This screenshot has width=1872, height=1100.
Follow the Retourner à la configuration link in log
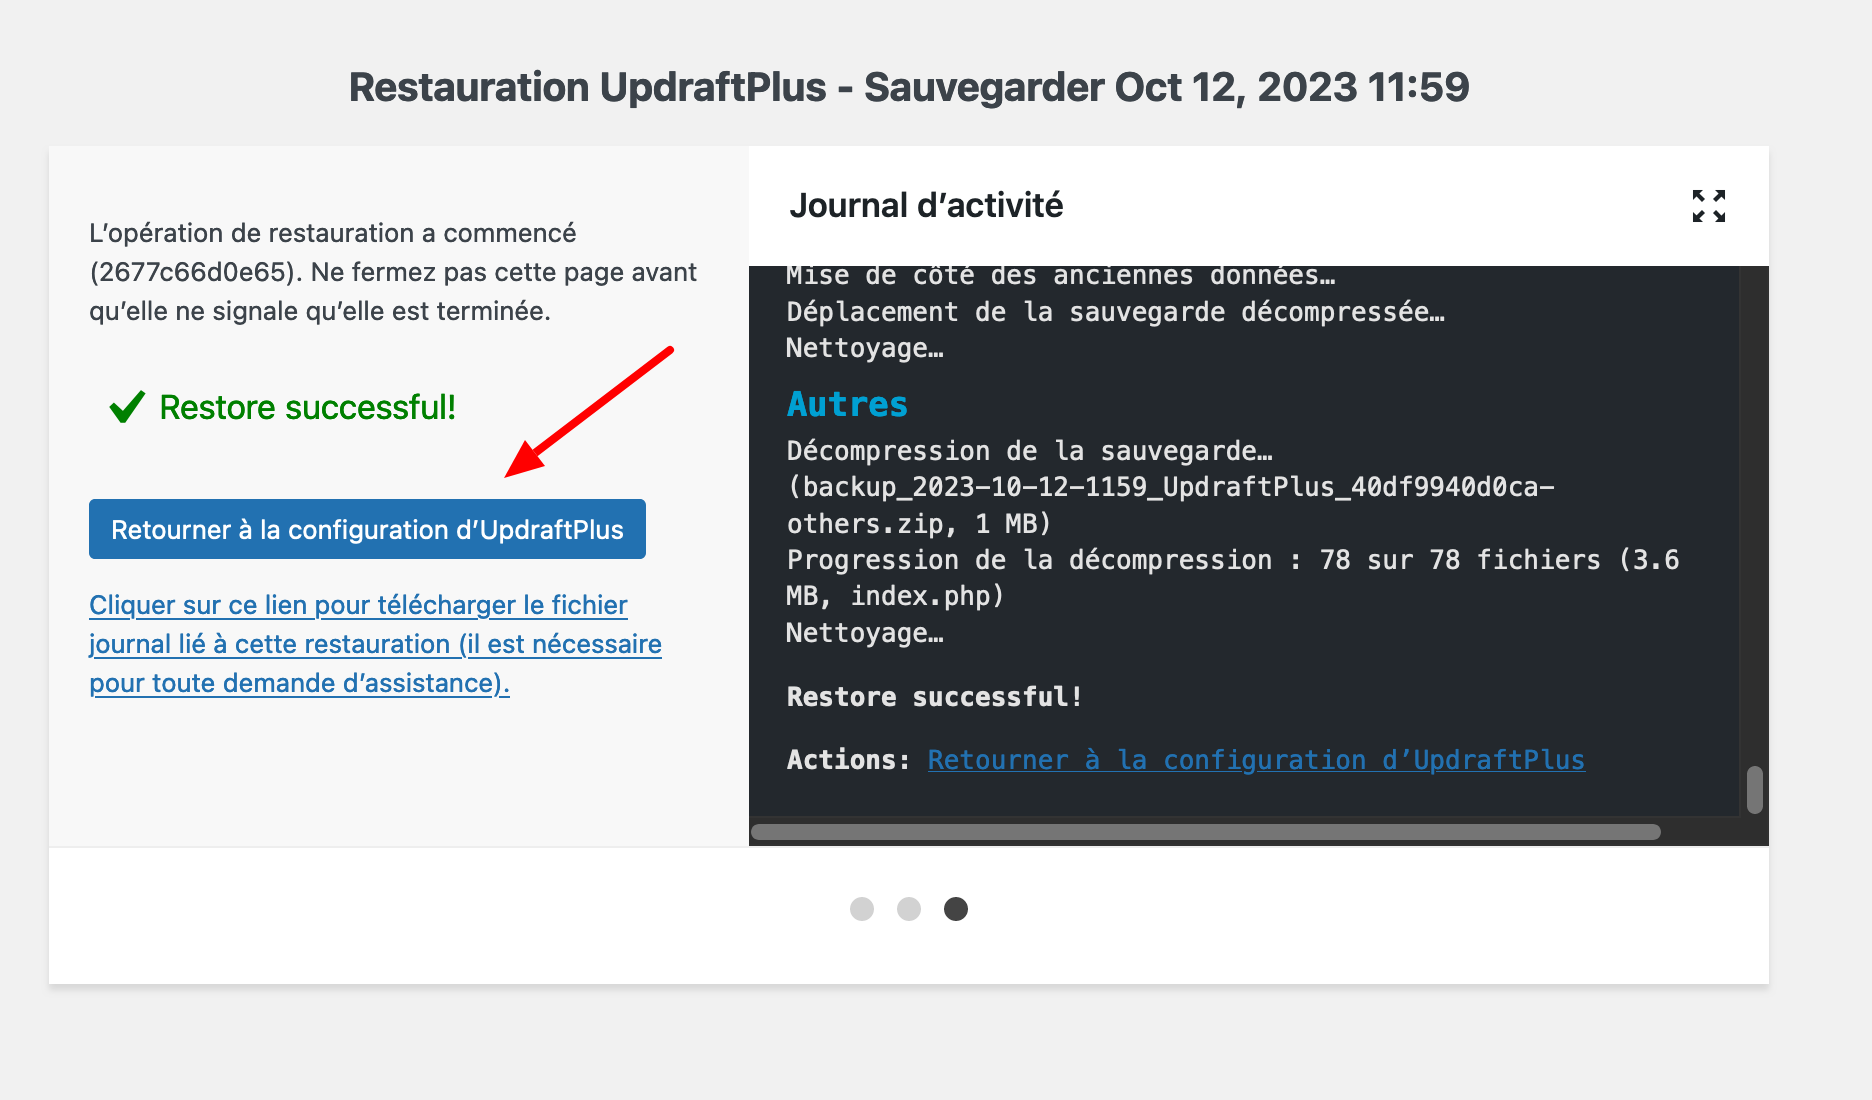click(1255, 760)
